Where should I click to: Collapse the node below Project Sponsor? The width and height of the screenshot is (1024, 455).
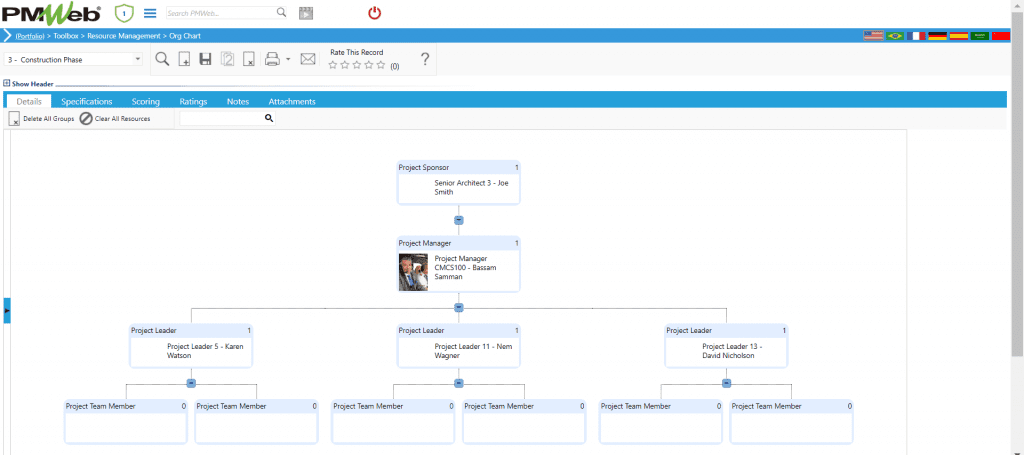coord(458,220)
